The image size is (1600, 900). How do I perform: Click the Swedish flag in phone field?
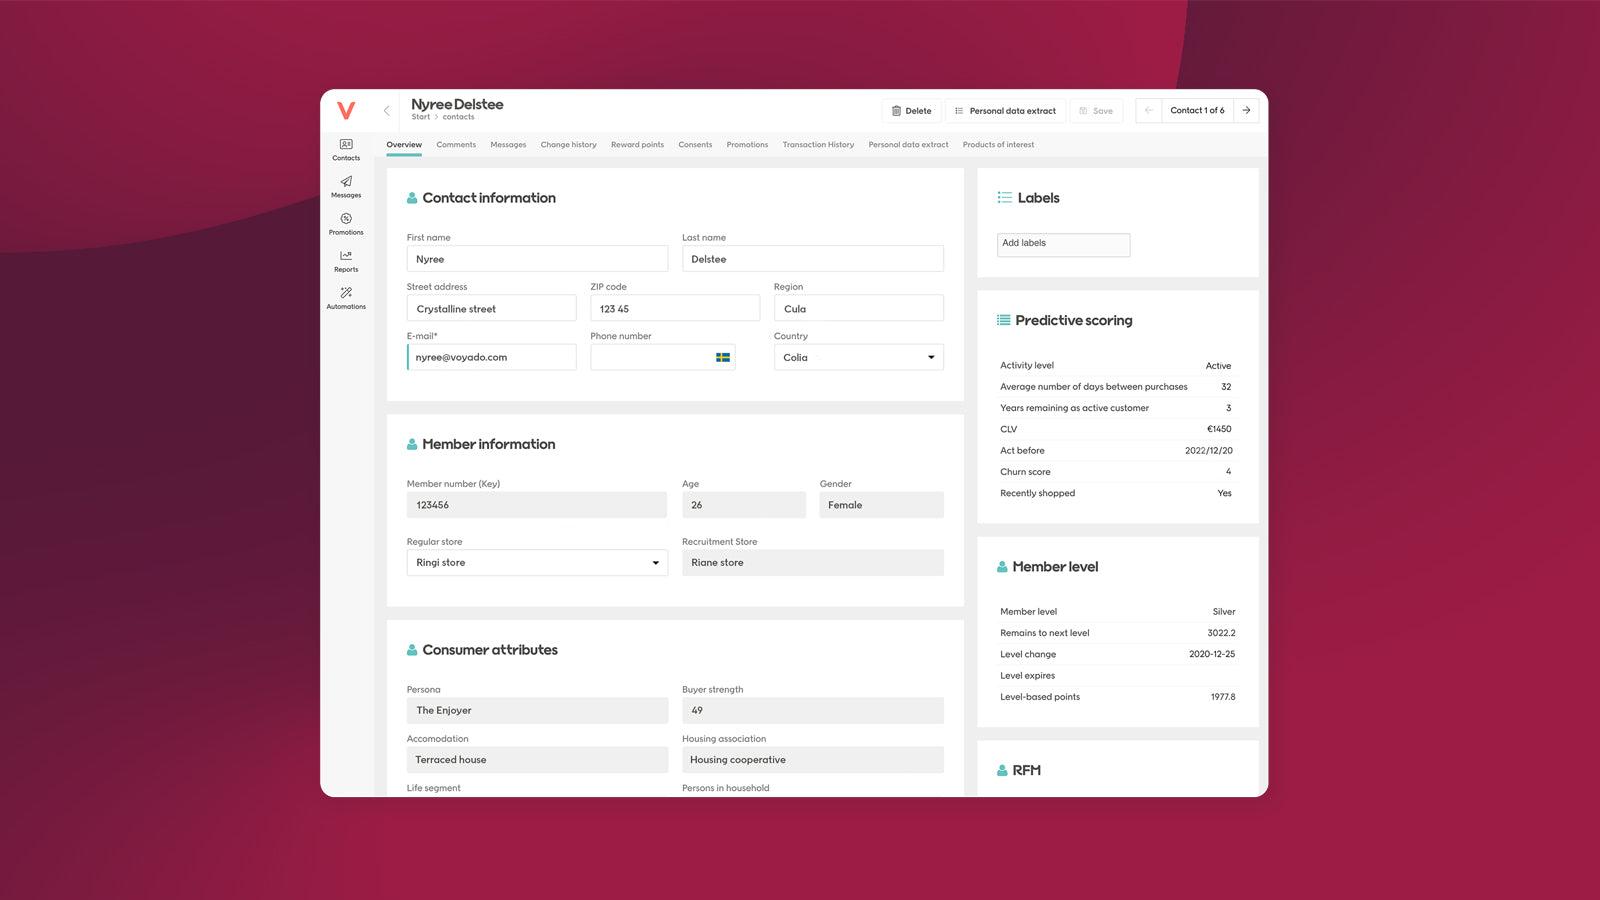click(x=723, y=358)
